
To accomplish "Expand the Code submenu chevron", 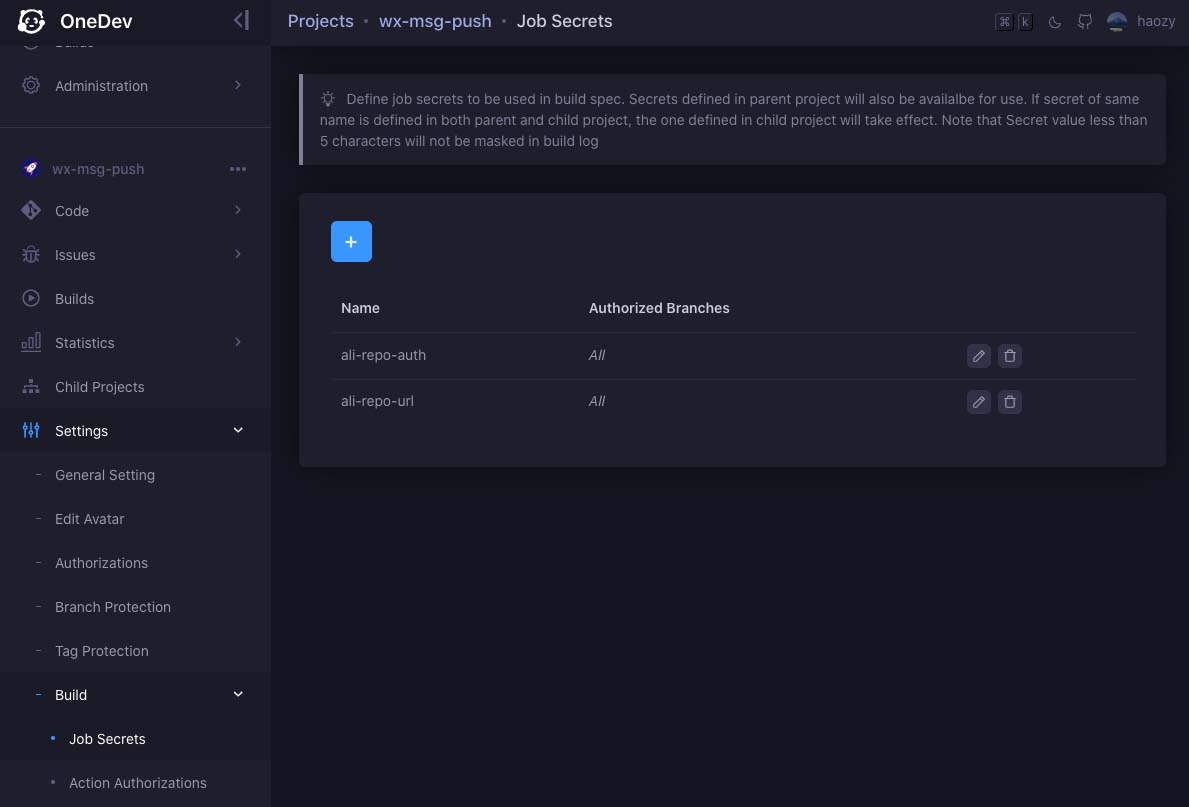I will 238,209.
